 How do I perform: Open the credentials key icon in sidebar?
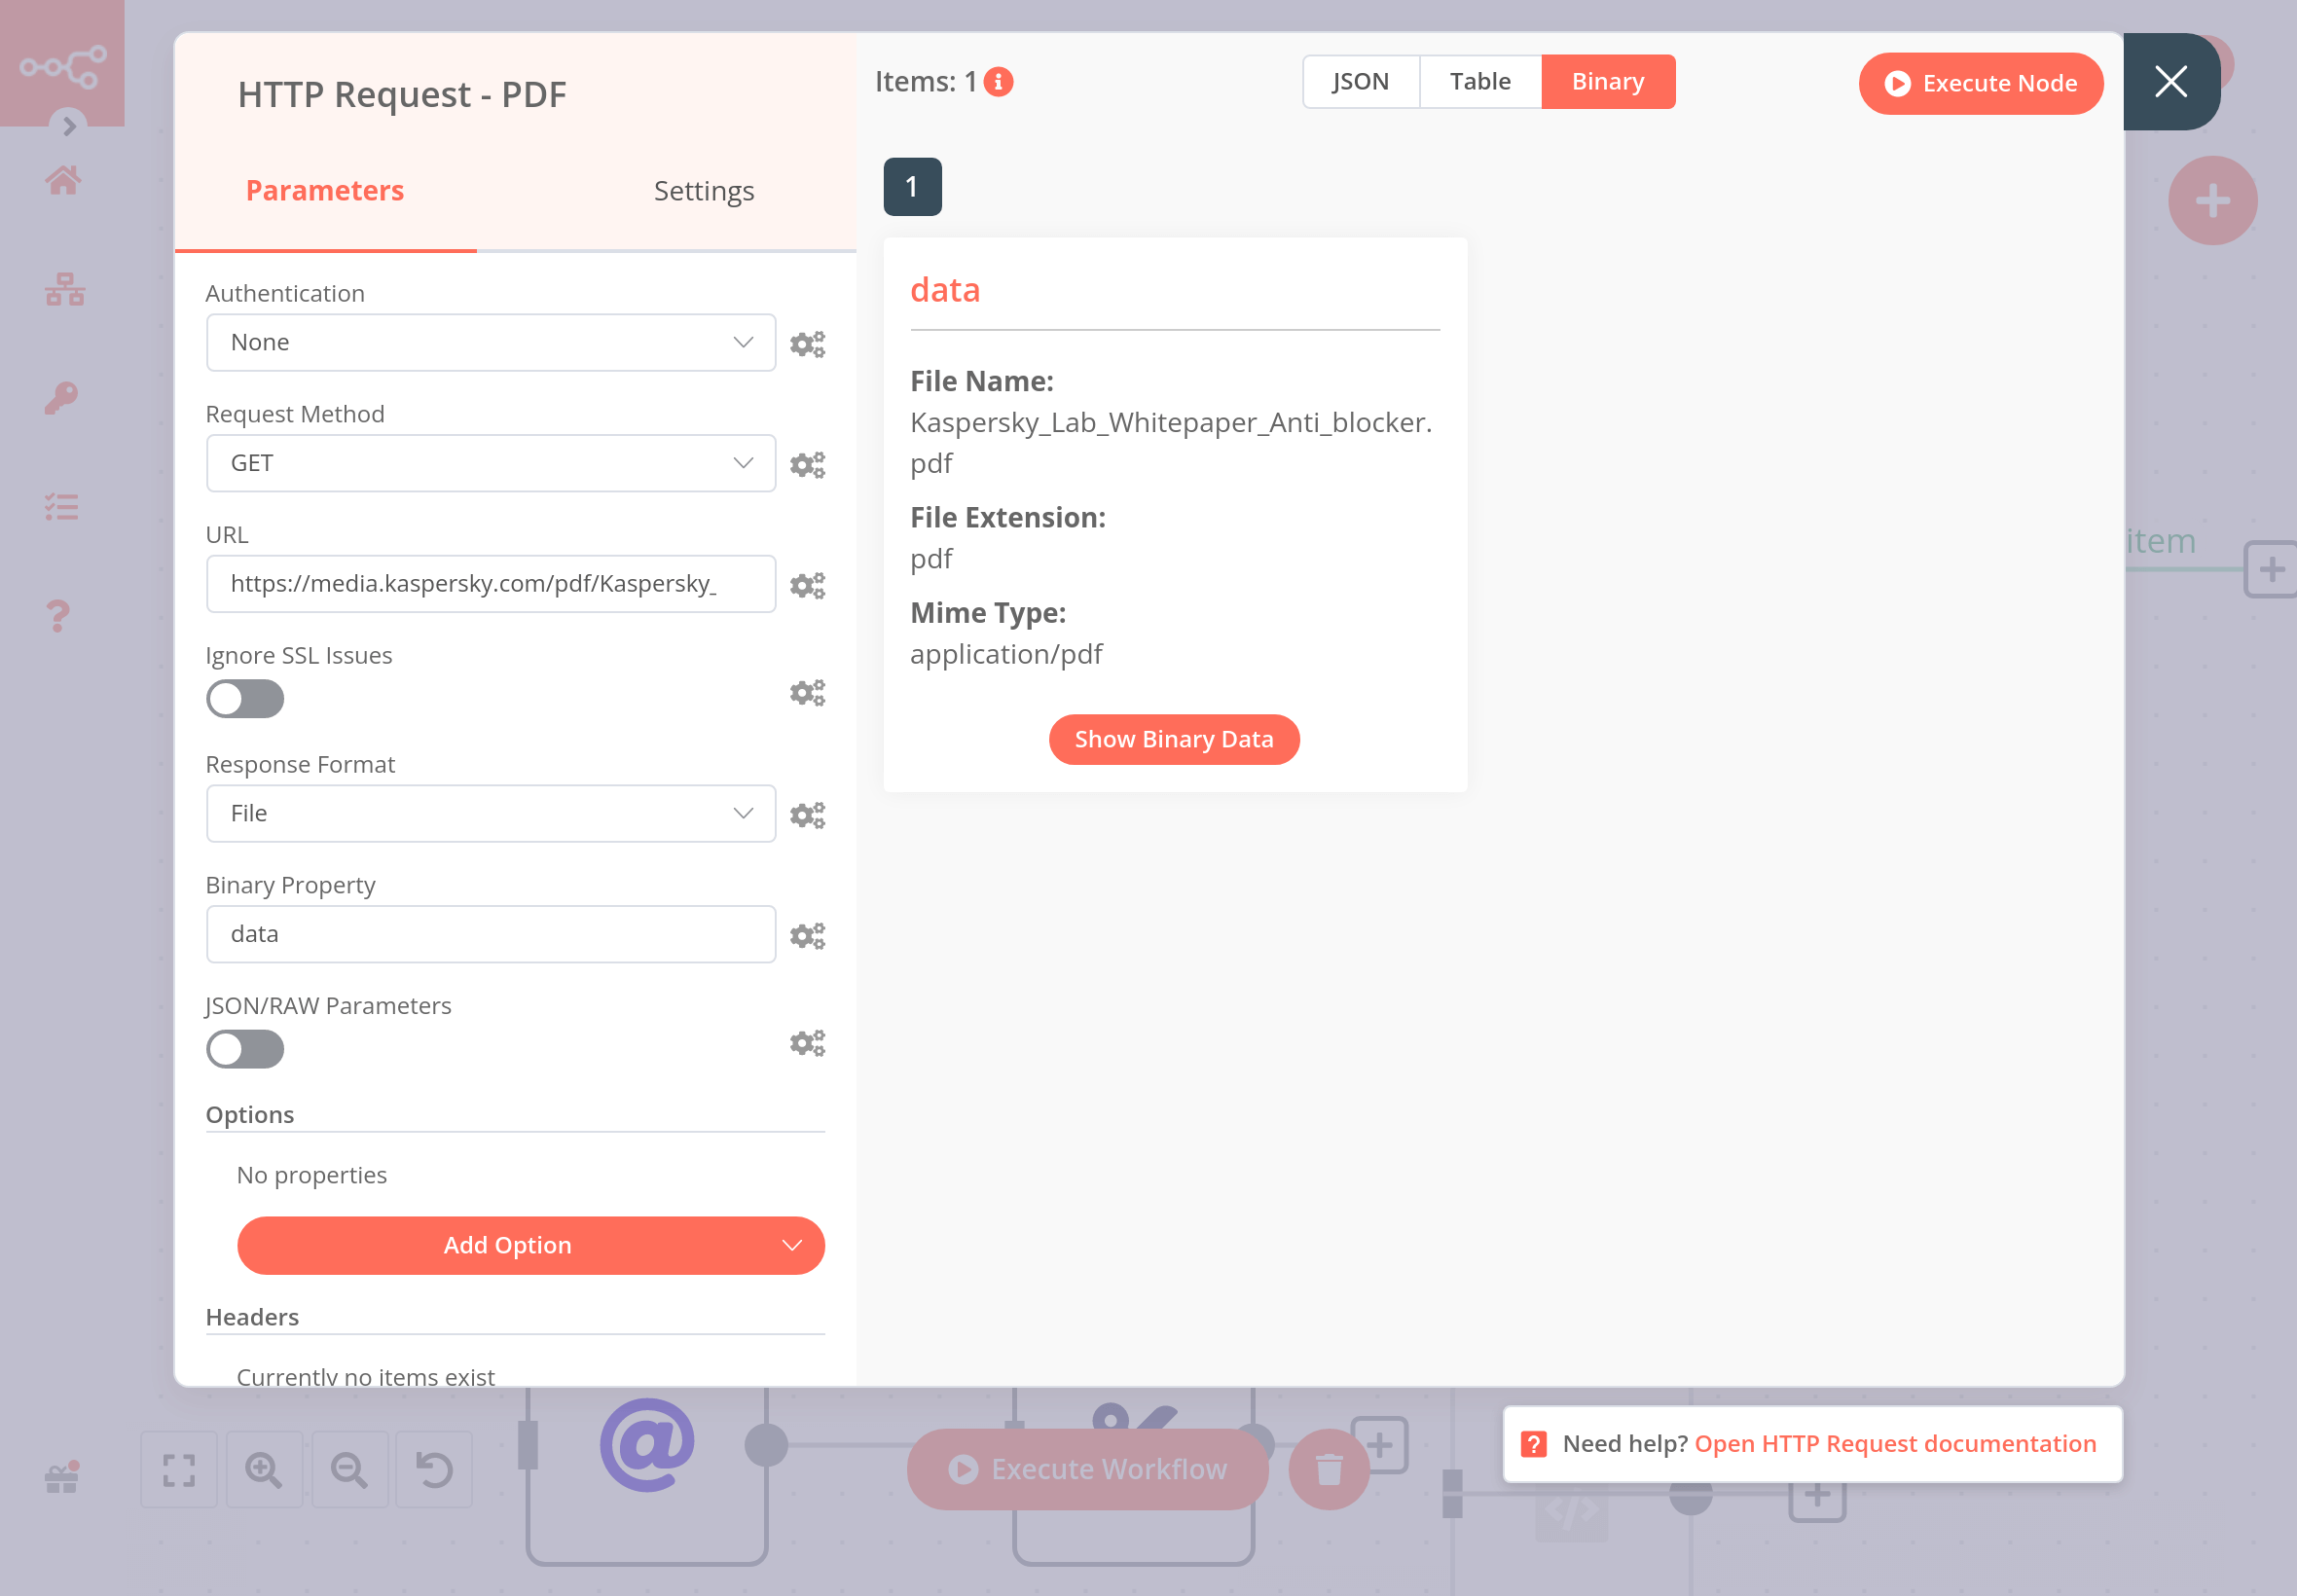pyautogui.click(x=62, y=398)
